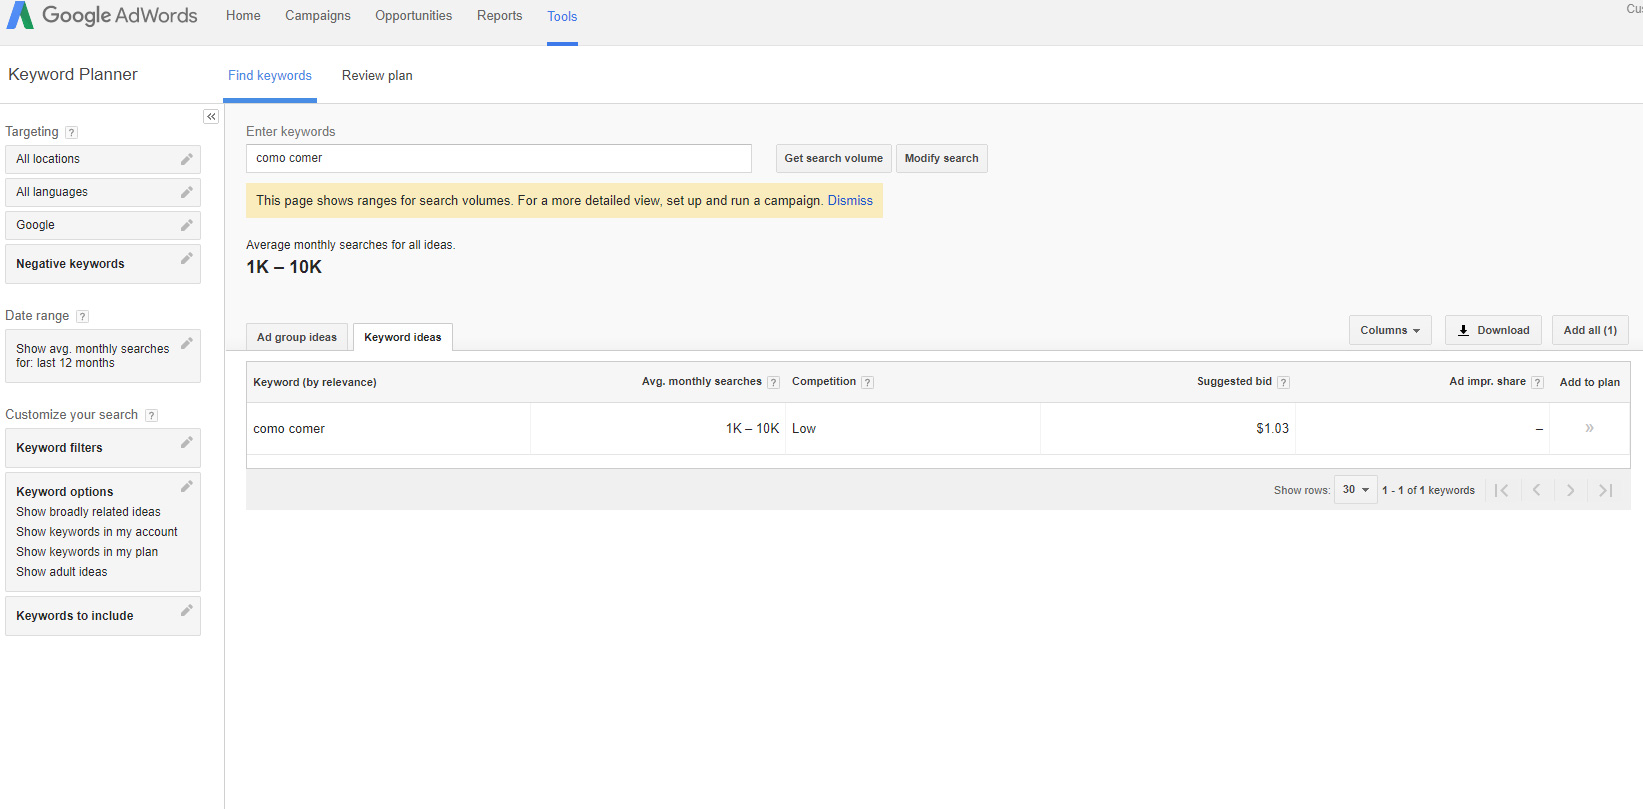
Task: Edit Keywords to include pencil icon
Action: point(186,611)
